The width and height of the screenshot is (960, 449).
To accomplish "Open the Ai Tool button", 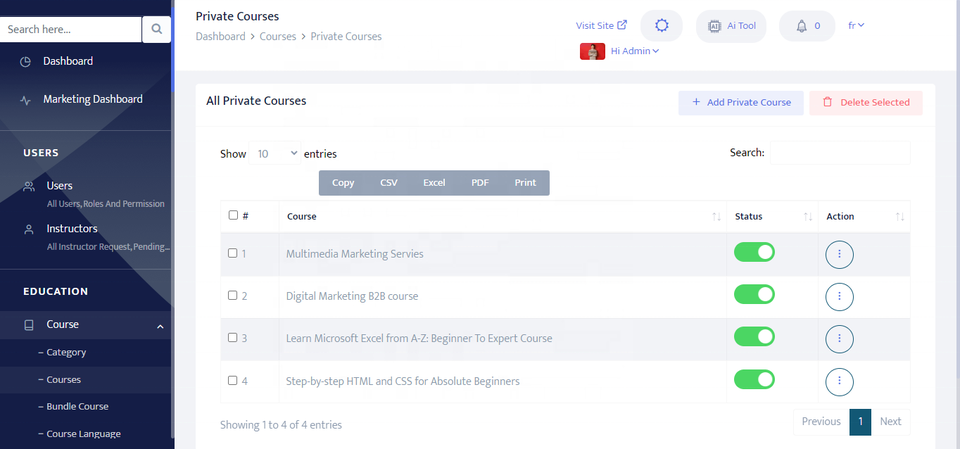I will point(731,26).
